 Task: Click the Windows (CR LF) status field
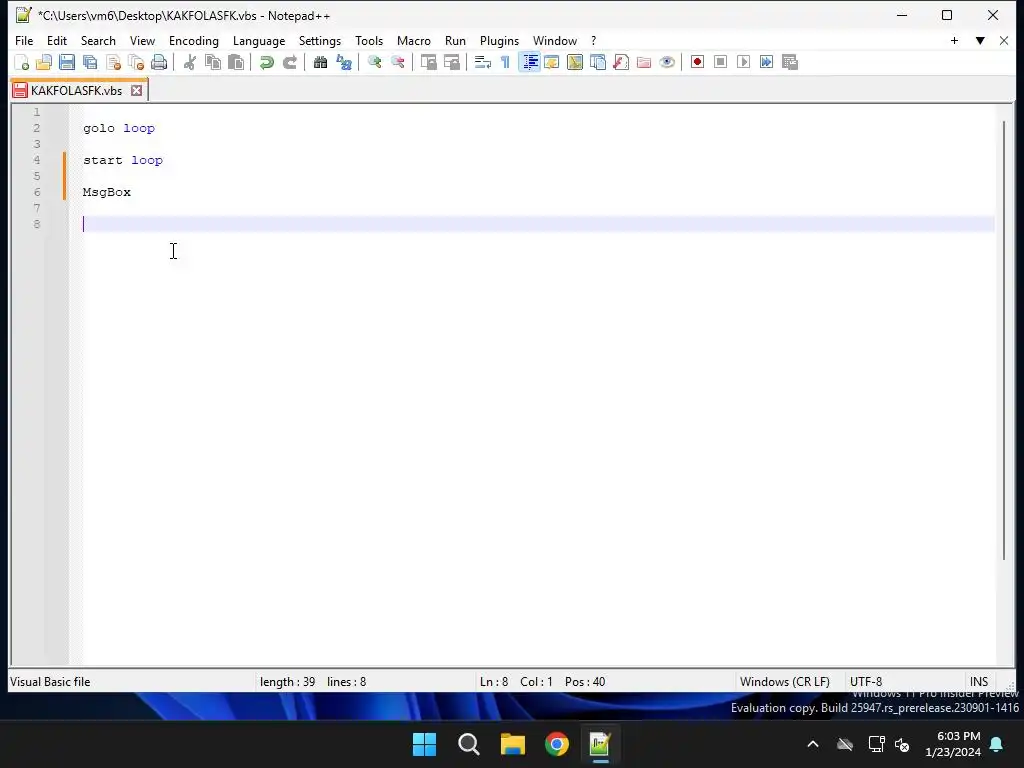pyautogui.click(x=784, y=682)
